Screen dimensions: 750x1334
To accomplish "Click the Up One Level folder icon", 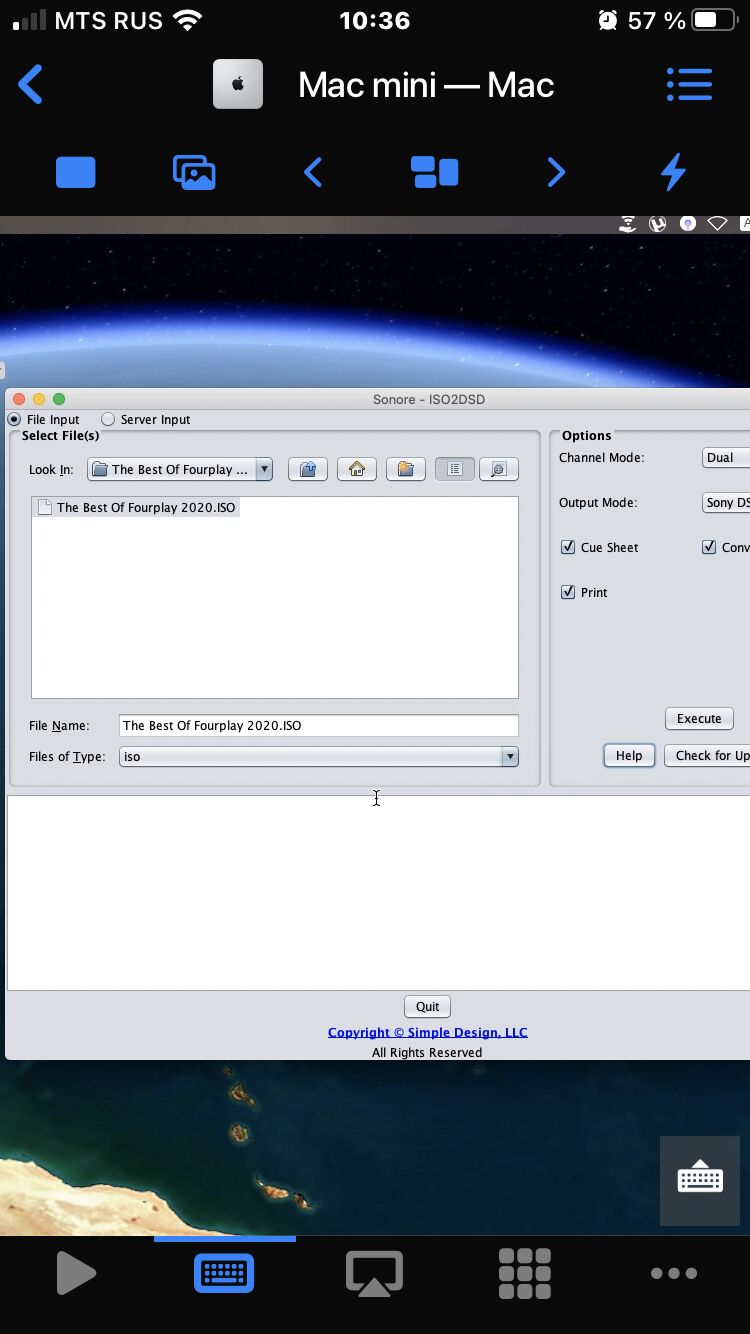I will [x=308, y=469].
